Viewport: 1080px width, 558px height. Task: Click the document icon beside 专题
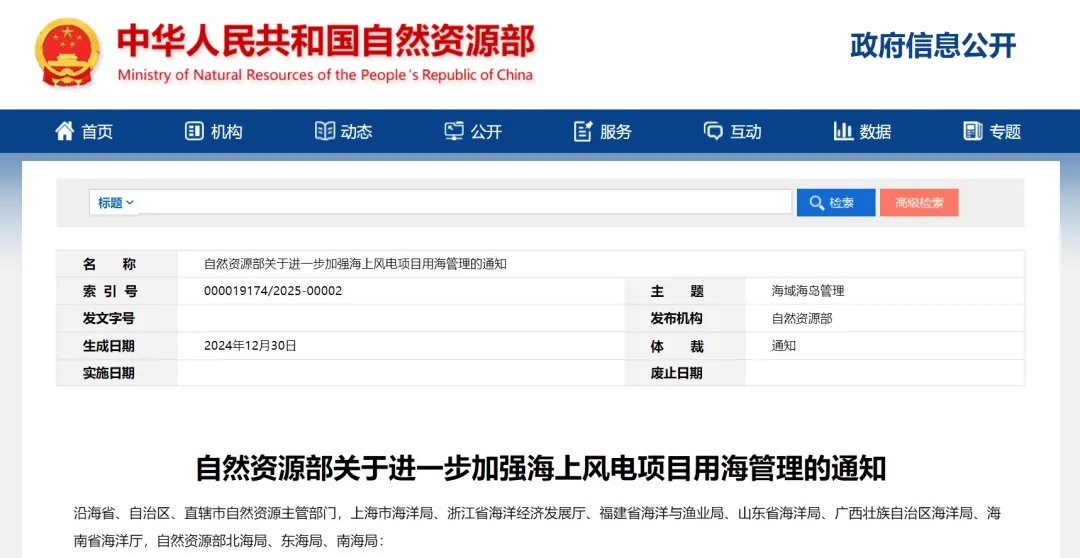(x=973, y=131)
